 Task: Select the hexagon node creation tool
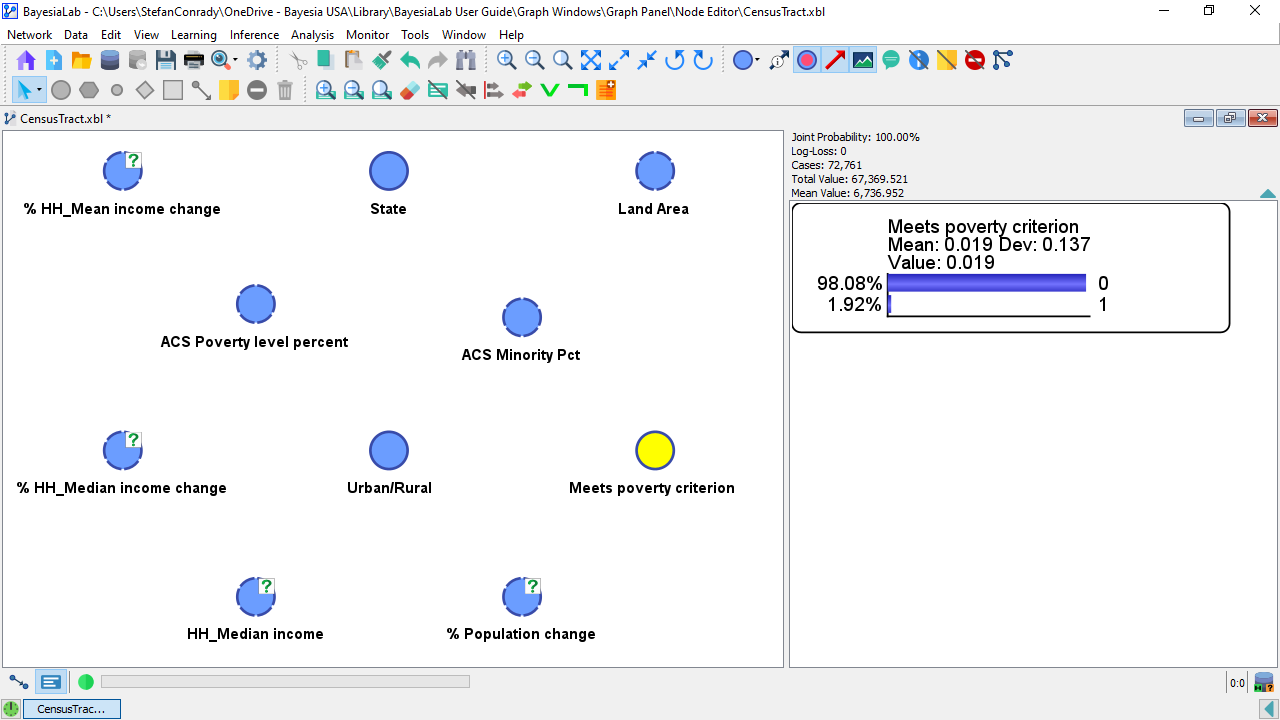click(89, 90)
